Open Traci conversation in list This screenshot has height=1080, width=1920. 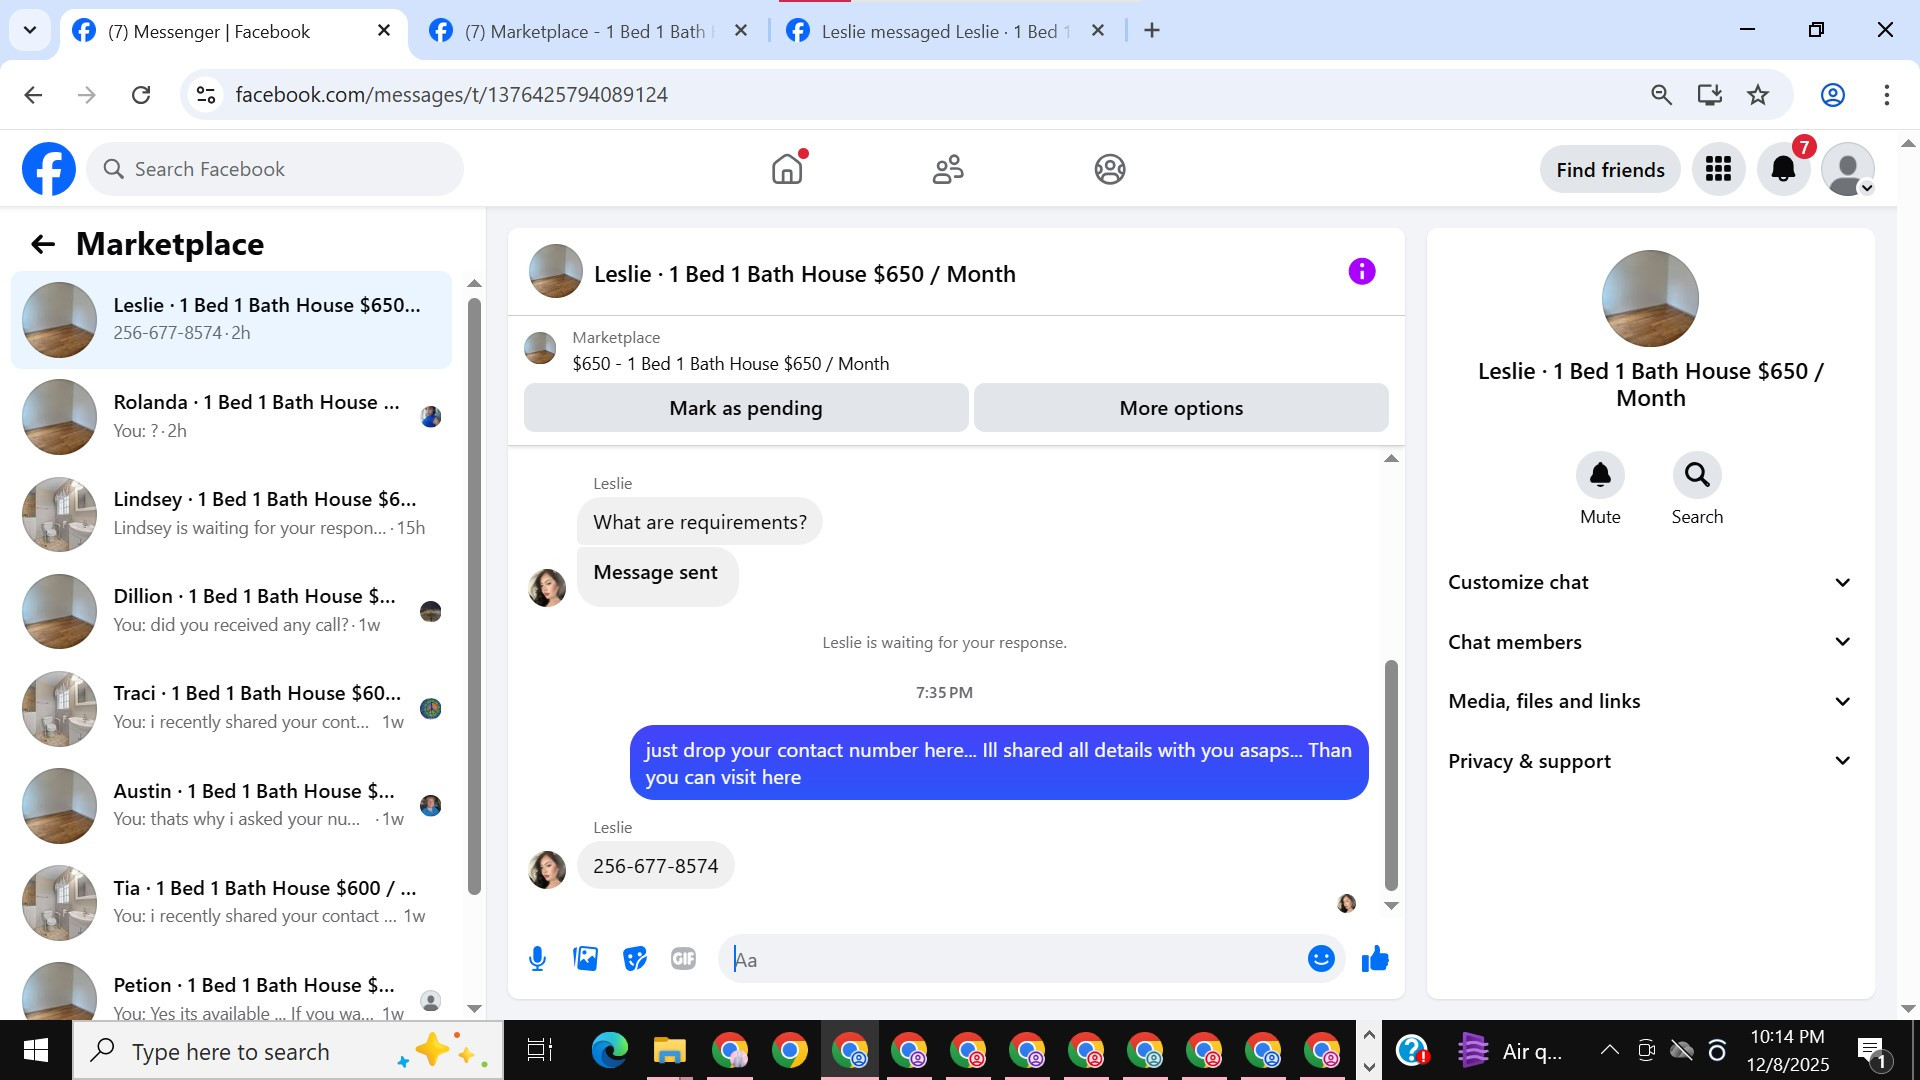point(231,707)
